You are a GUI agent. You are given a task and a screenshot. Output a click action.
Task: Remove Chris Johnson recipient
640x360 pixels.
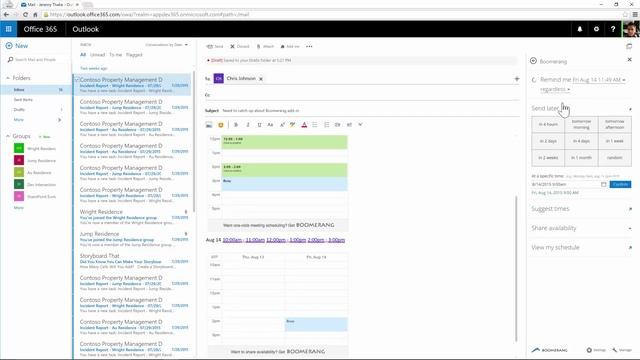pos(261,79)
